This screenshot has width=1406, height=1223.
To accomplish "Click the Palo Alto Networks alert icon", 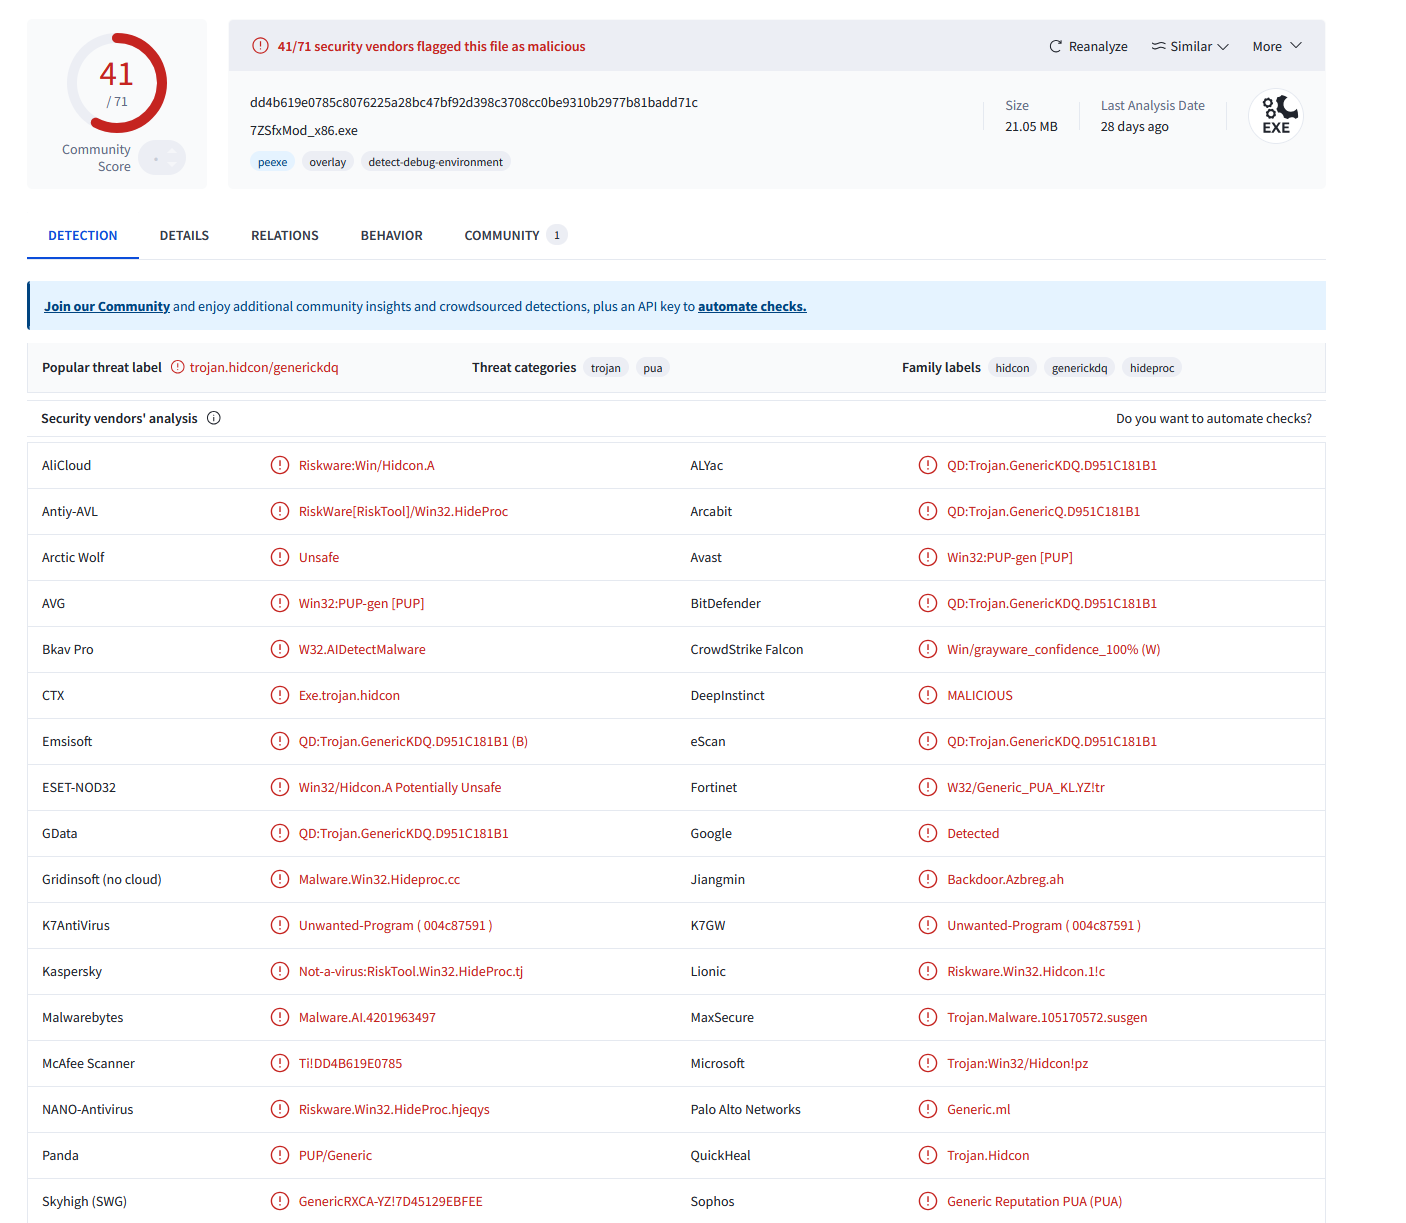I will [x=928, y=1109].
